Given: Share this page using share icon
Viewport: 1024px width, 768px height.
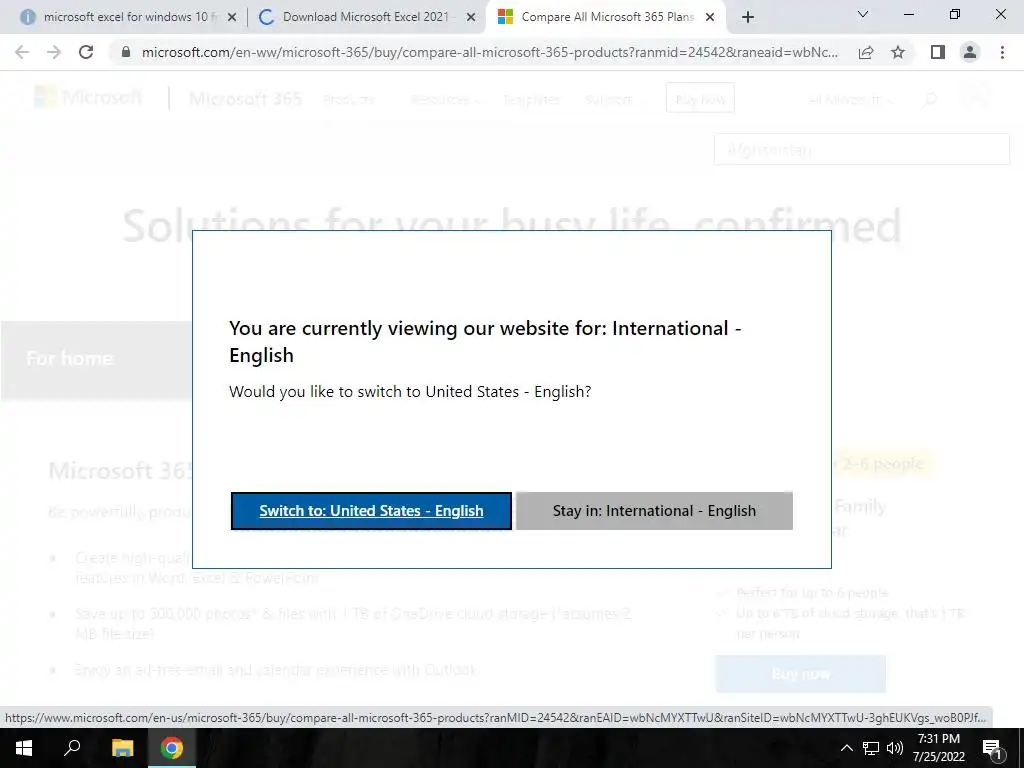Looking at the screenshot, I should pyautogui.click(x=866, y=52).
